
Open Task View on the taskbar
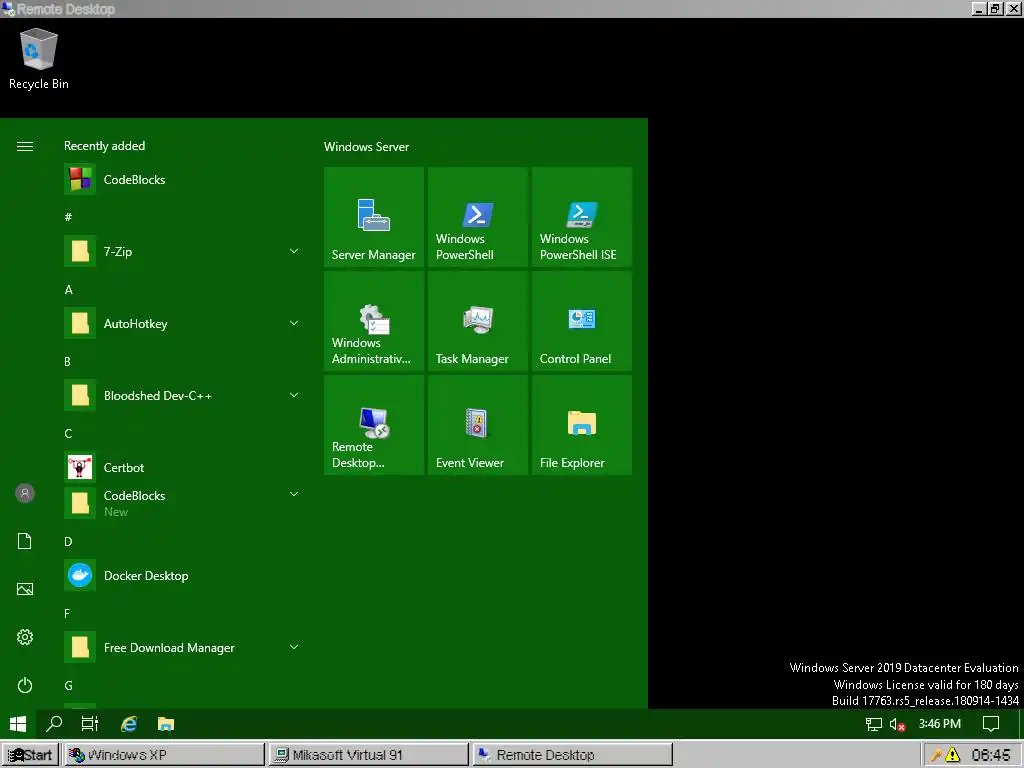[x=89, y=724]
